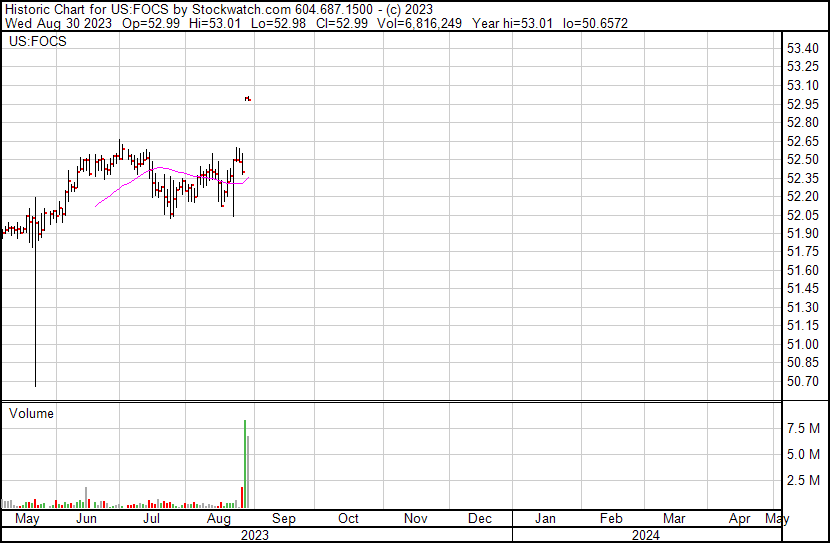830x543 pixels.
Task: Click the Op=52.99 header value
Action: tap(151, 23)
